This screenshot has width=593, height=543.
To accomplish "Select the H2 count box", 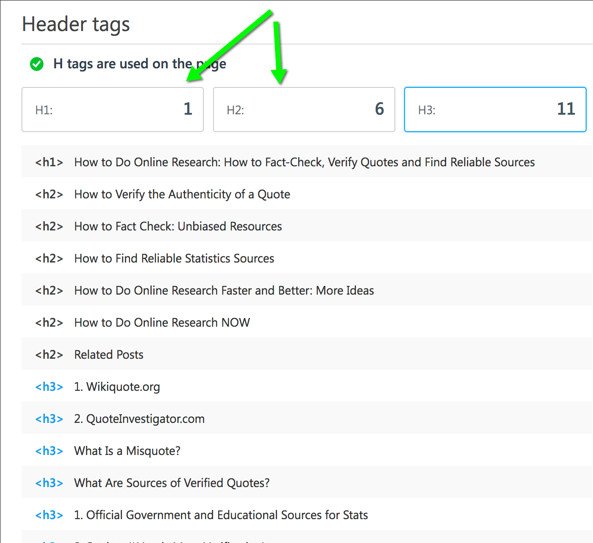I will 304,110.
